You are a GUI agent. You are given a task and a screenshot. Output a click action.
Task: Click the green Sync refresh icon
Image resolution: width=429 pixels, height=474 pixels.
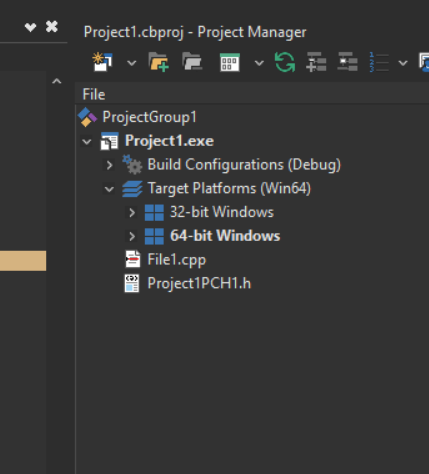285,62
